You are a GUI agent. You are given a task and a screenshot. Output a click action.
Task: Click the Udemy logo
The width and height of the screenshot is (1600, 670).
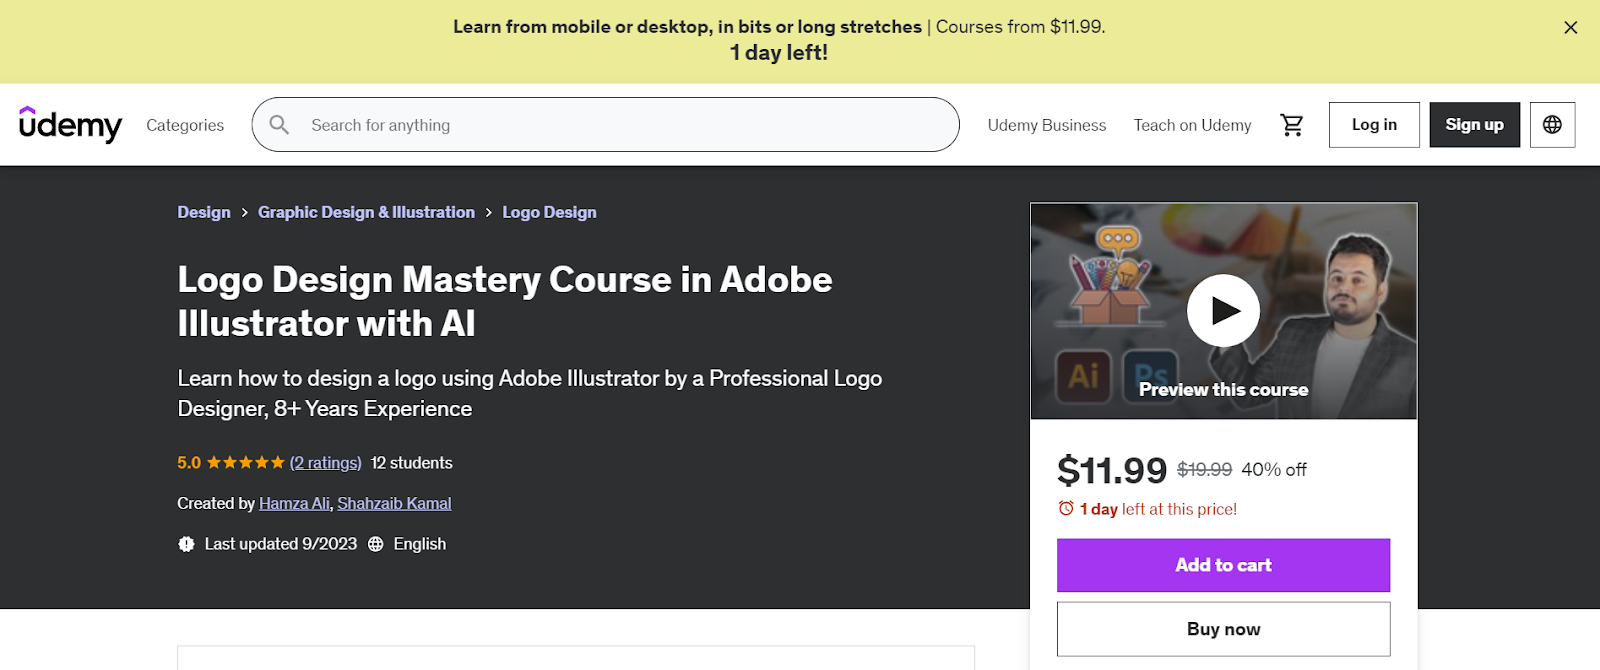click(70, 125)
